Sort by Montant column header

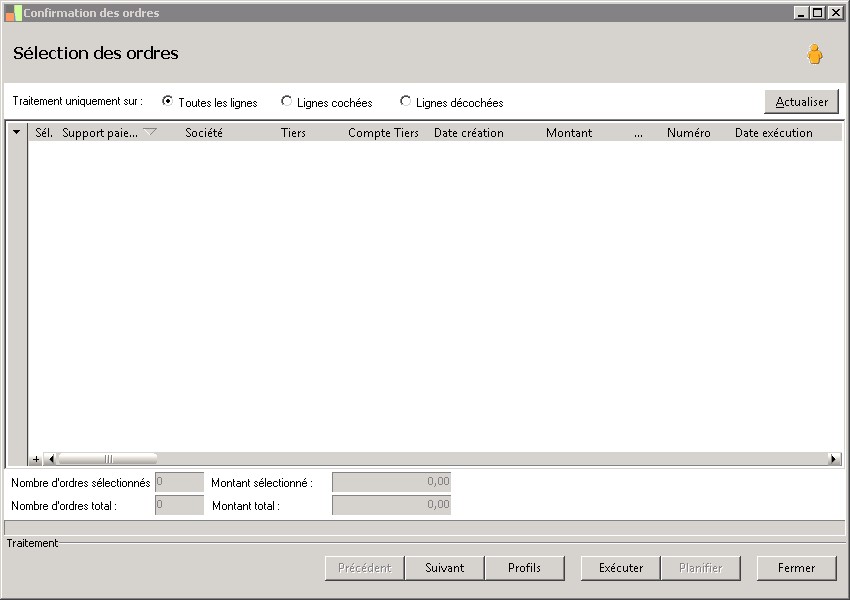pos(569,133)
